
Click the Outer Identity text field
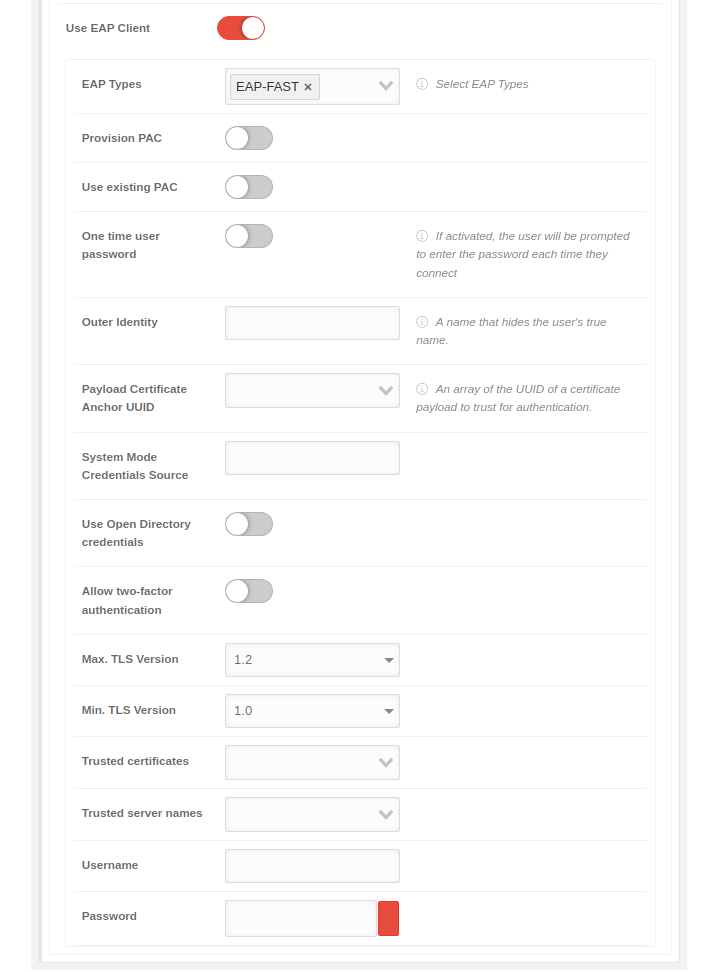[x=312, y=323]
